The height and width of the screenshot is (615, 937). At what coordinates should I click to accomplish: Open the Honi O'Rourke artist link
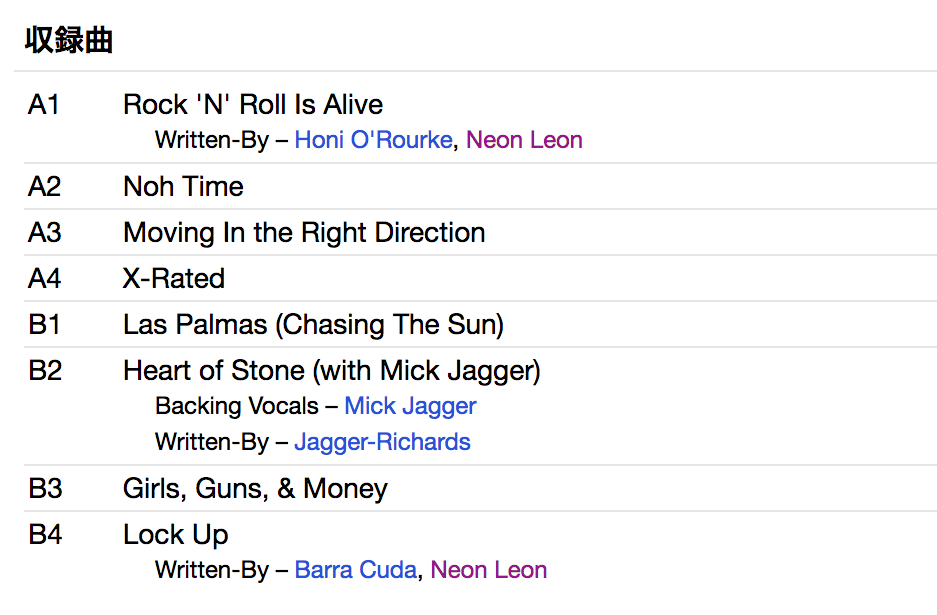click(373, 140)
